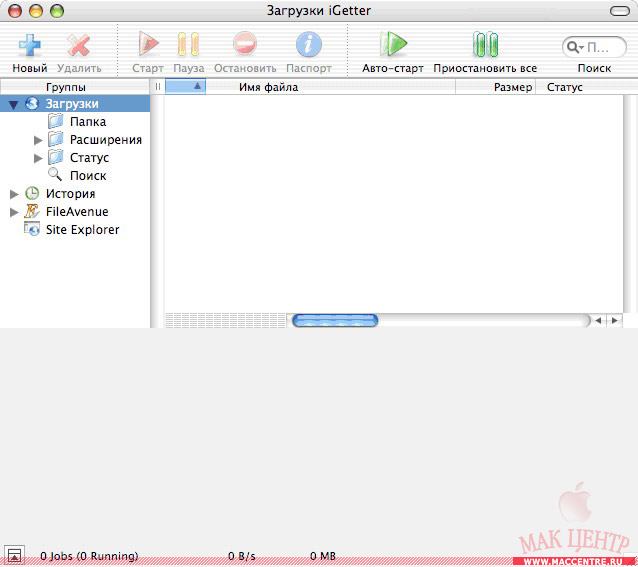This screenshot has height=567, width=638.
Task: Open the Паспорт info icon
Action: [x=308, y=44]
